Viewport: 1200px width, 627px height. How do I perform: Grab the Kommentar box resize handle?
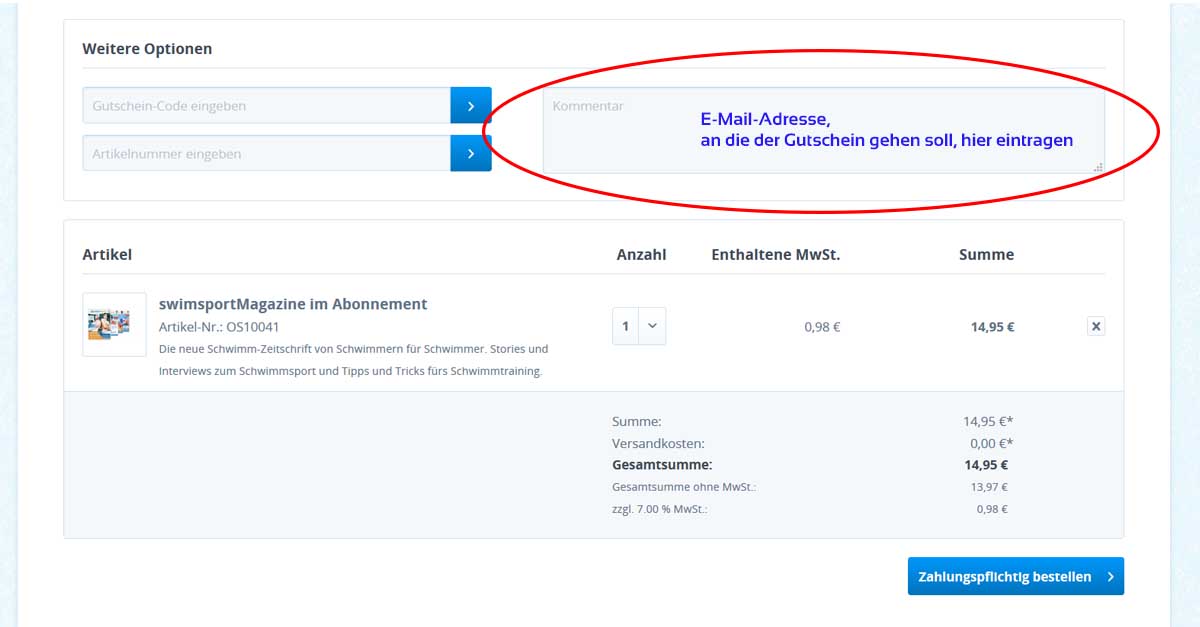click(1098, 167)
